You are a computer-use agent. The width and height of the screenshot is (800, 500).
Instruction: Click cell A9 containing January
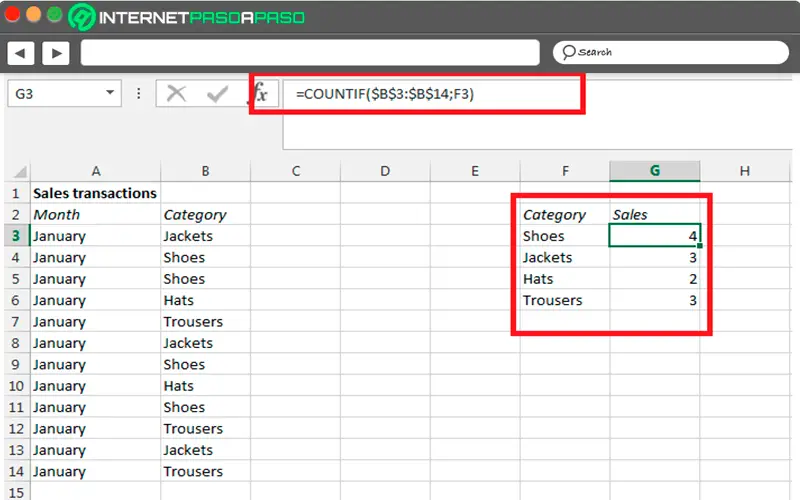coord(95,365)
